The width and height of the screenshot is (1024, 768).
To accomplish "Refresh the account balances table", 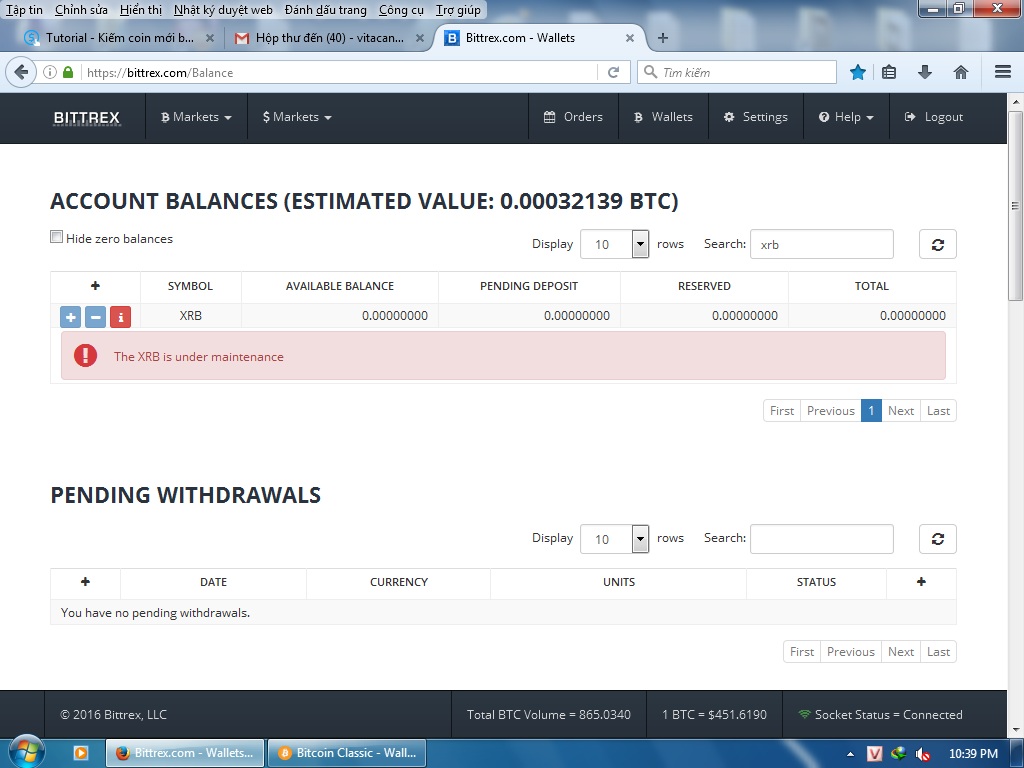I will (x=937, y=244).
